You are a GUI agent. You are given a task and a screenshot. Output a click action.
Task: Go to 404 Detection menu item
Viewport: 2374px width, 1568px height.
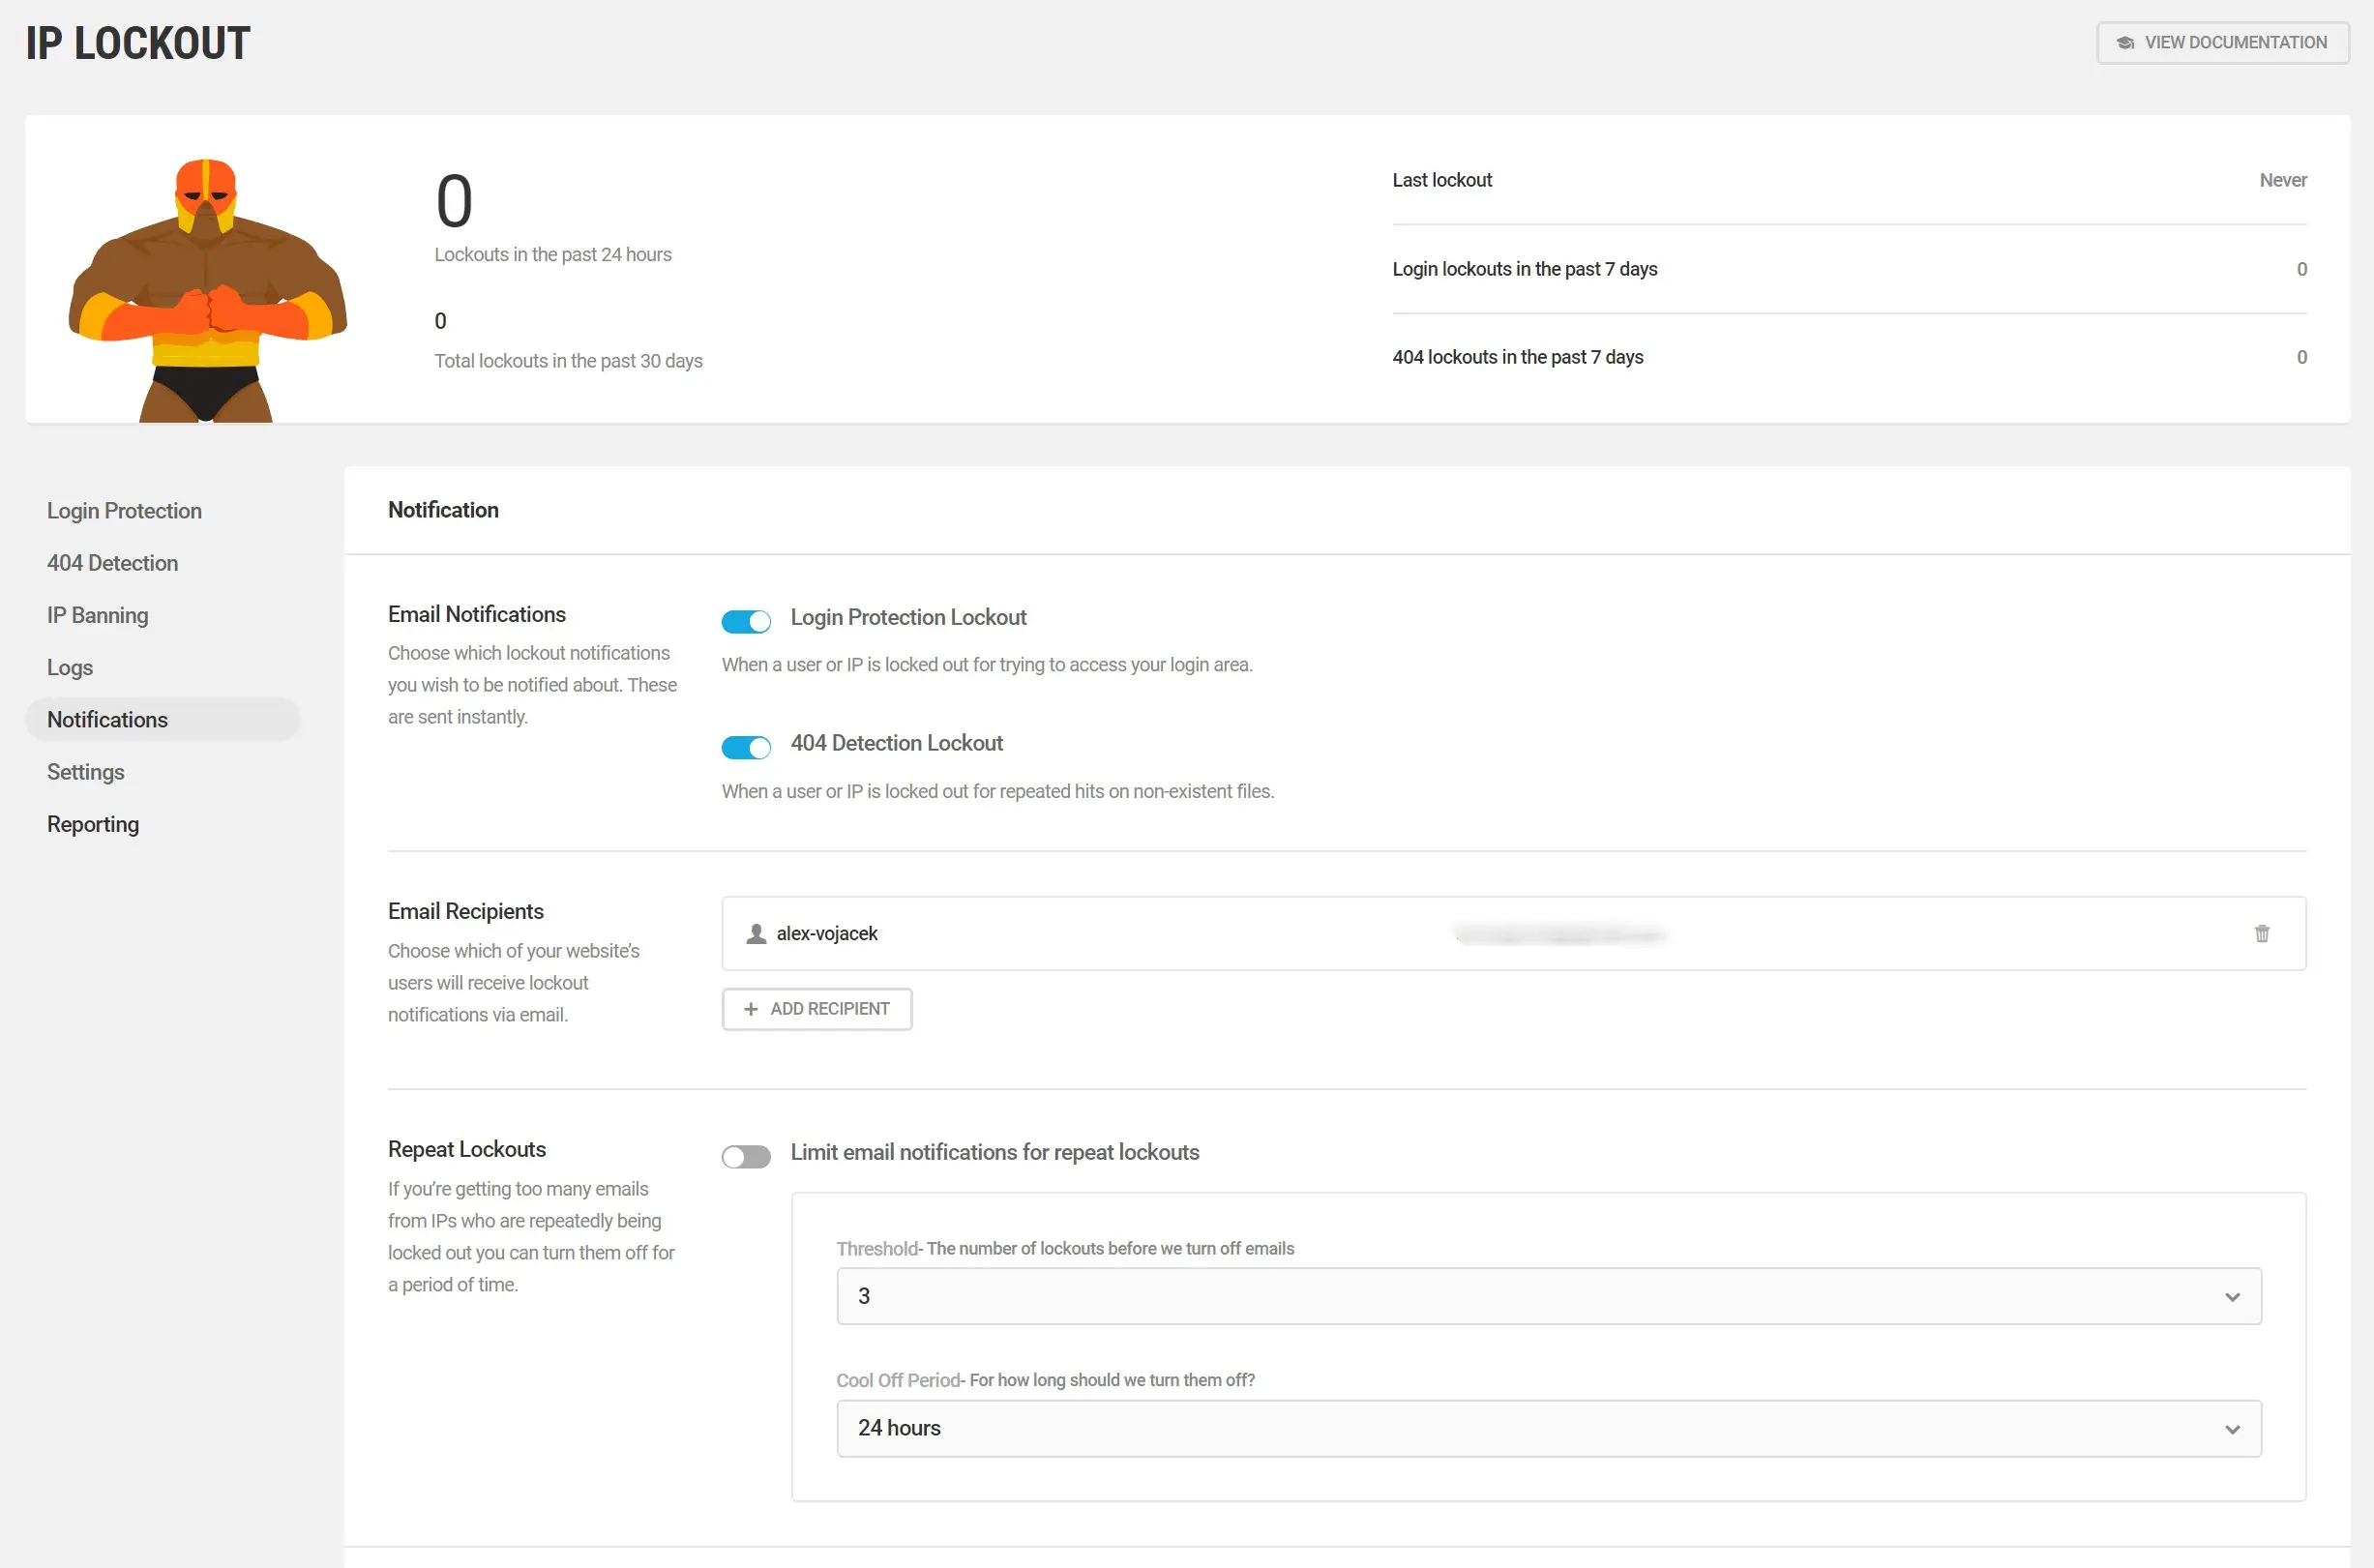pos(112,563)
